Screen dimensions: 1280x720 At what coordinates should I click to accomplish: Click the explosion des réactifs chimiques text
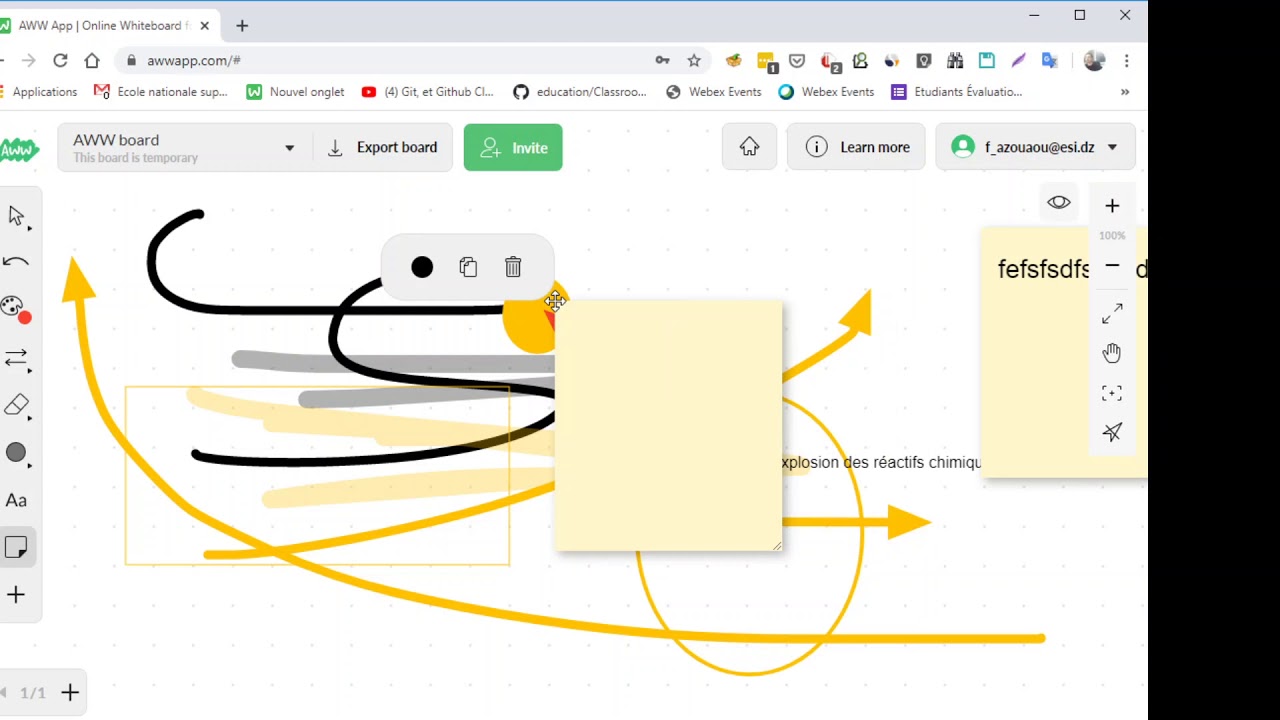880,462
